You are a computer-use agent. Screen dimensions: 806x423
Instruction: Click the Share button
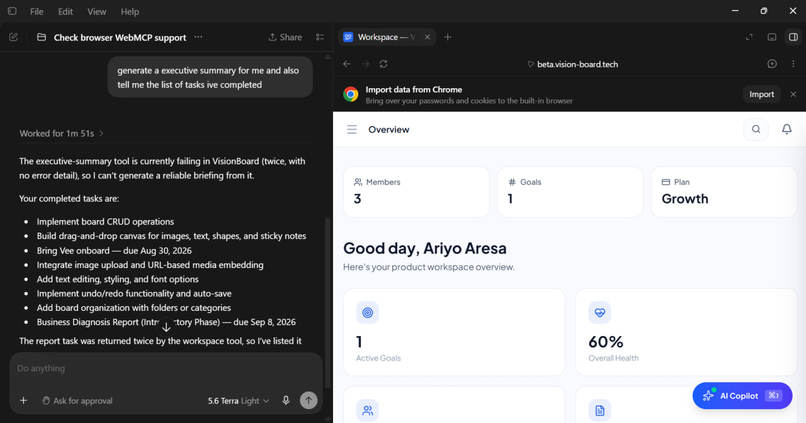(285, 37)
